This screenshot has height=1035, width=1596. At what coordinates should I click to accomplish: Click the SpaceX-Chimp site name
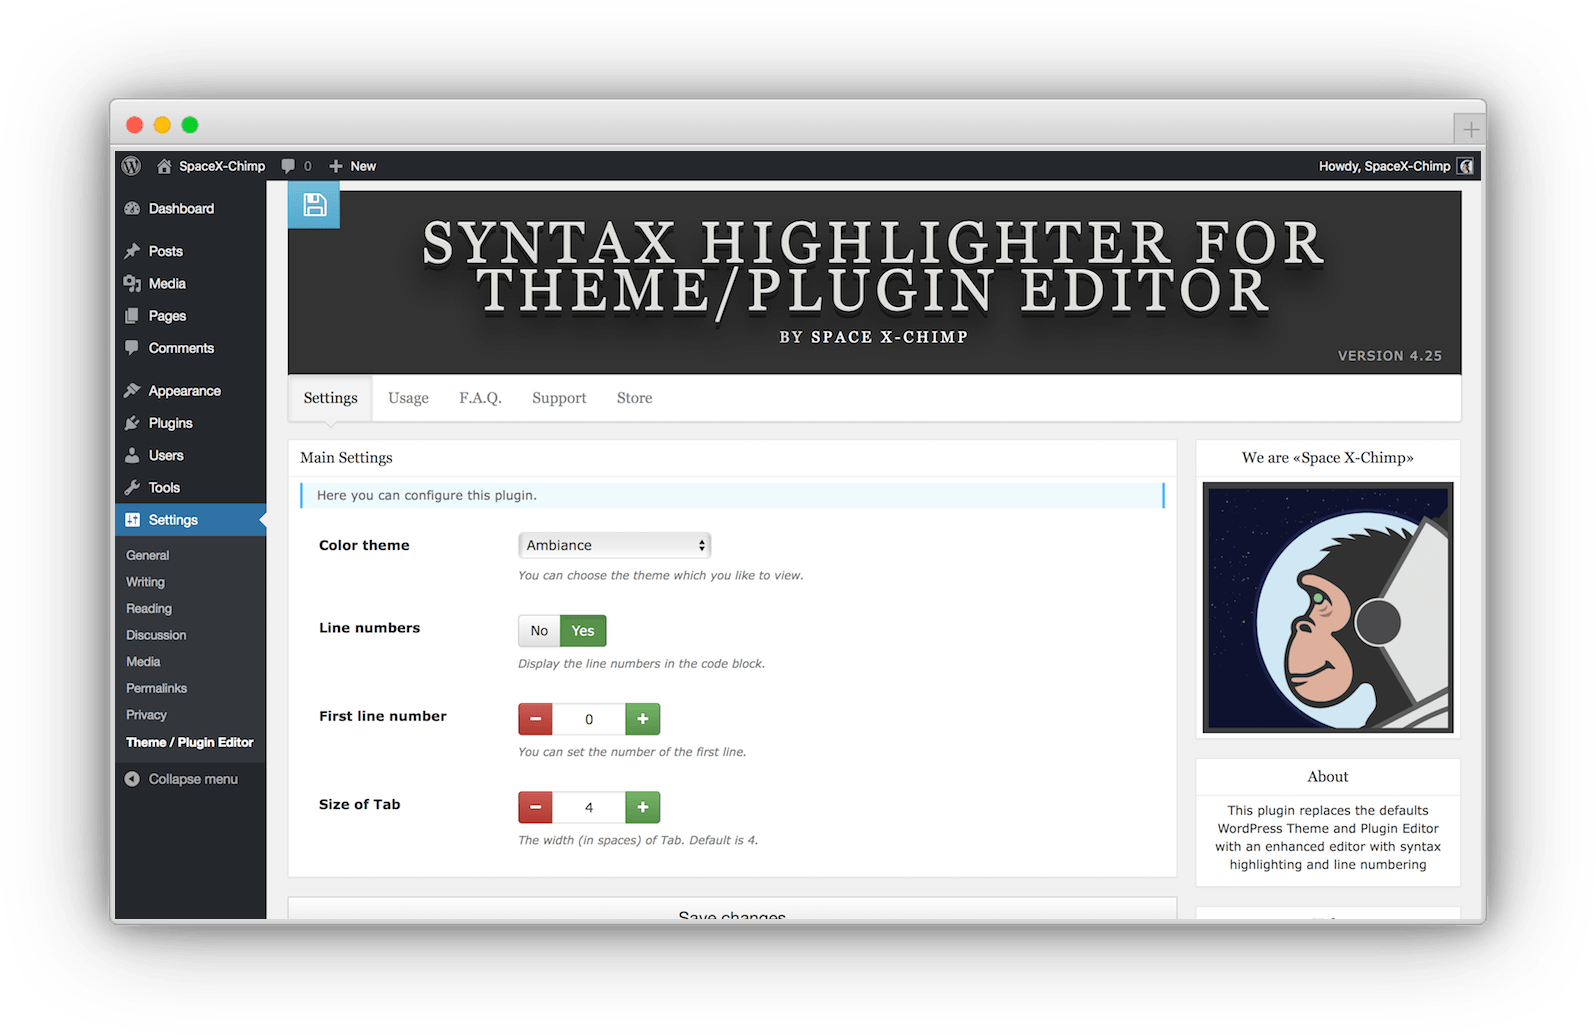click(222, 166)
